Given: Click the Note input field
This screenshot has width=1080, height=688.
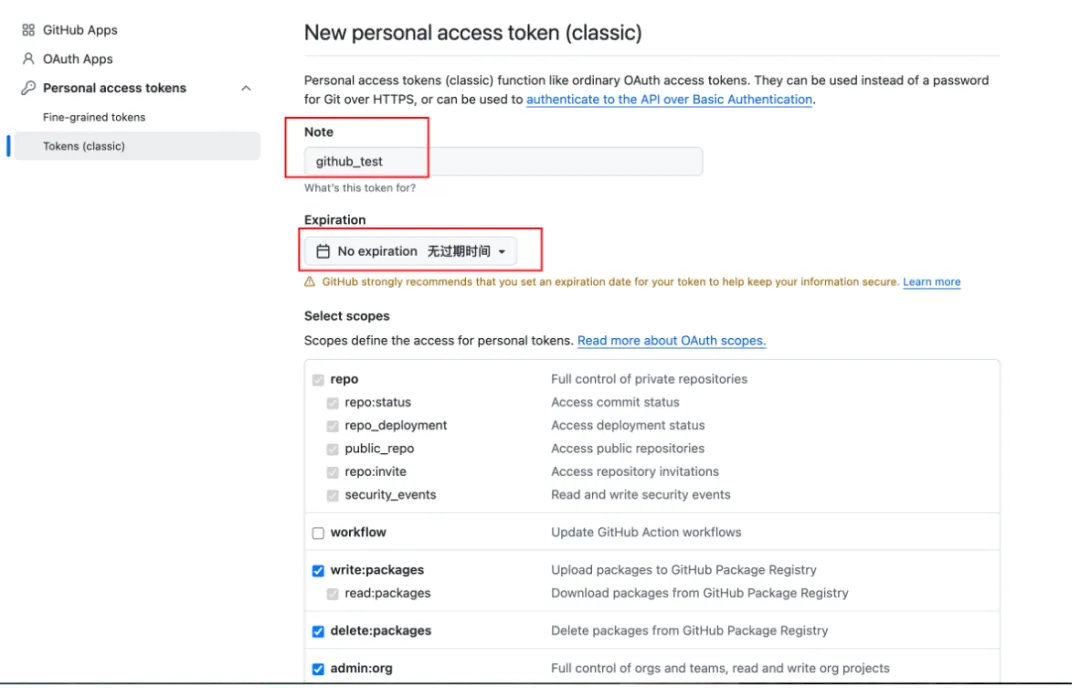Looking at the screenshot, I should (x=503, y=162).
